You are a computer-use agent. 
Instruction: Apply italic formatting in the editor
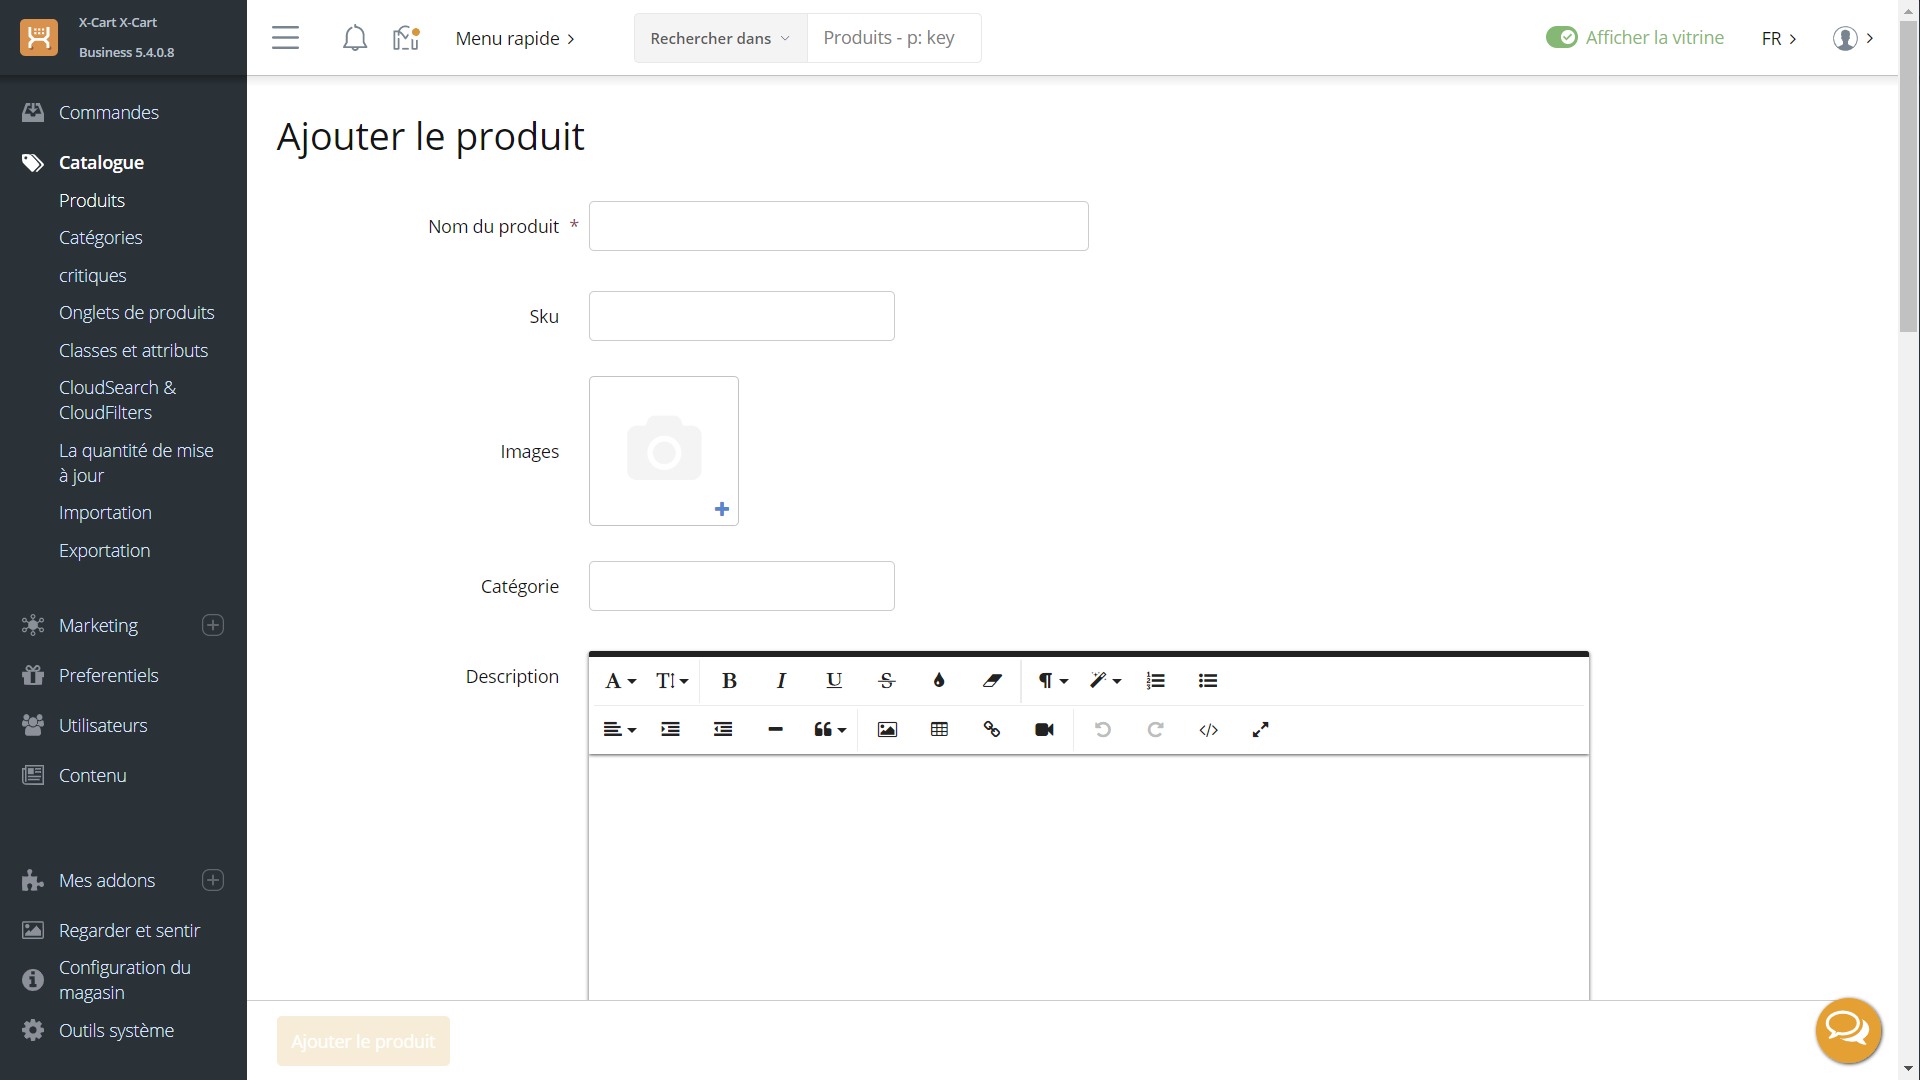[x=781, y=681]
